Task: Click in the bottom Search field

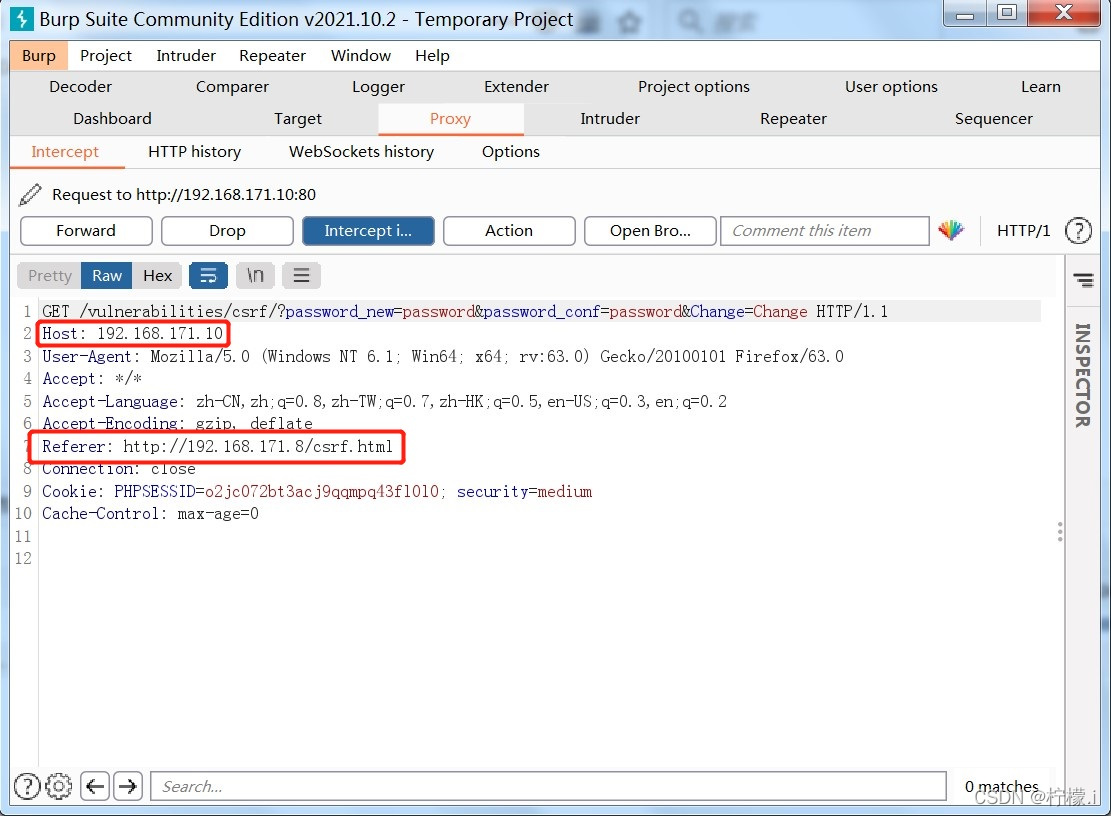Action: point(548,786)
